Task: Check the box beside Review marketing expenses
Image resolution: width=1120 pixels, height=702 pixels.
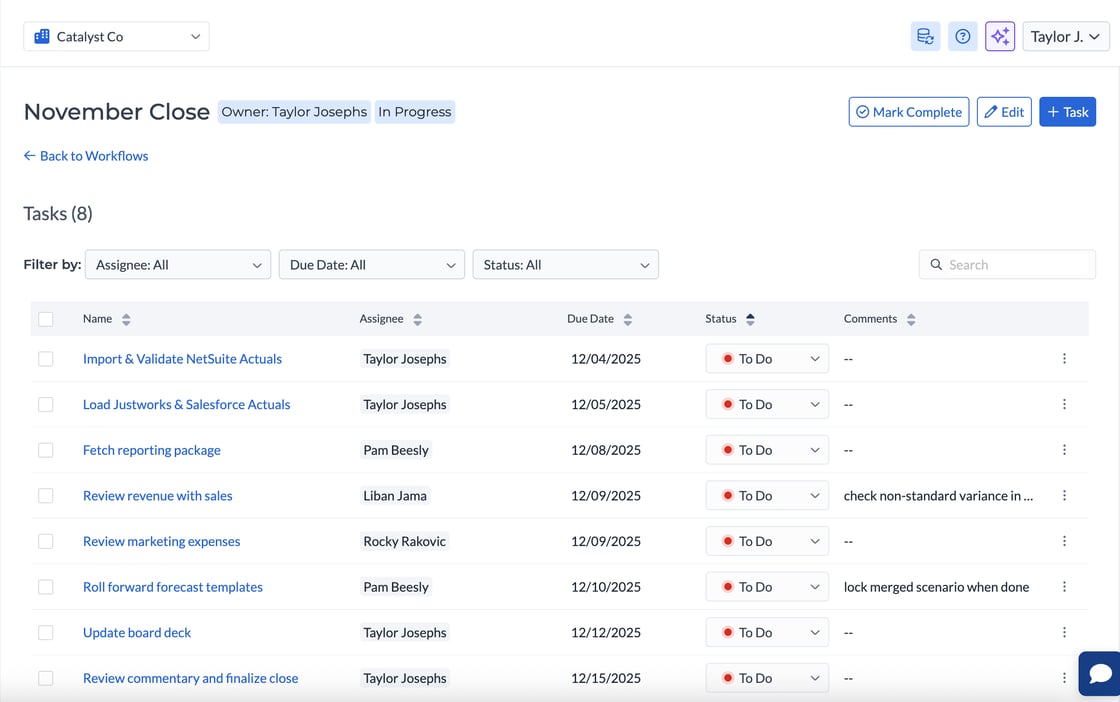Action: [45, 541]
